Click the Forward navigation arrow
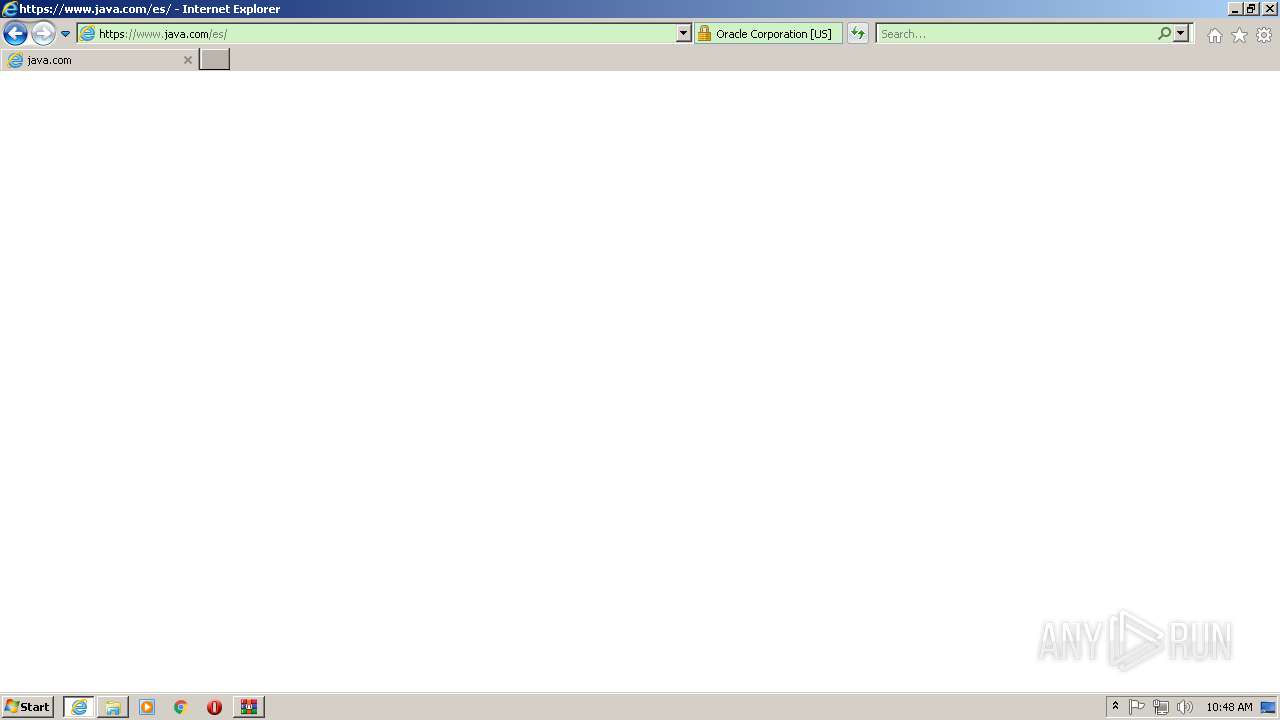 coord(43,33)
